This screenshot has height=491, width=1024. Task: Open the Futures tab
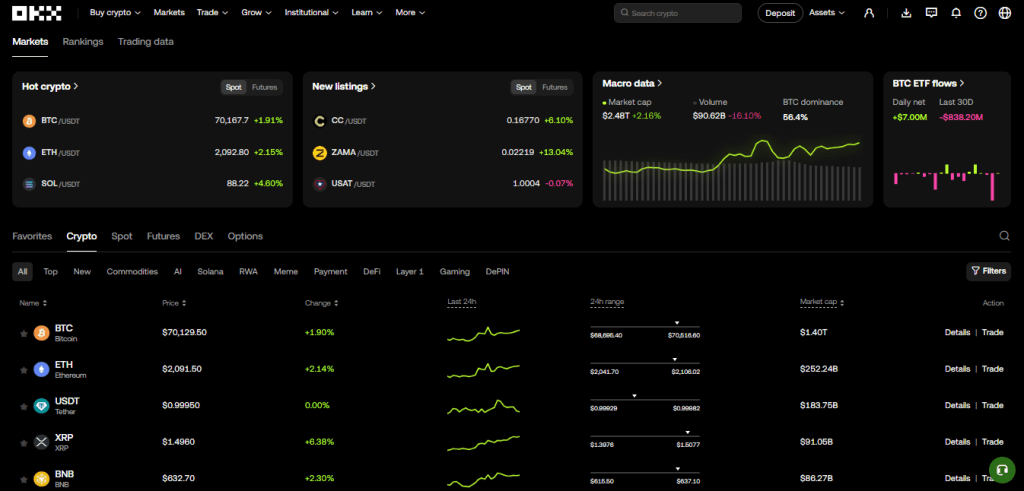pos(163,236)
